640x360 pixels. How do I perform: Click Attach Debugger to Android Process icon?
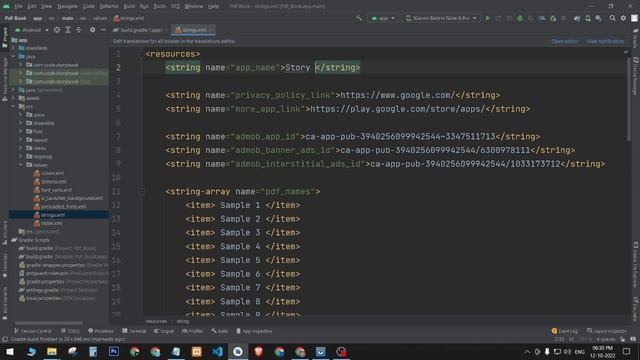click(x=553, y=18)
